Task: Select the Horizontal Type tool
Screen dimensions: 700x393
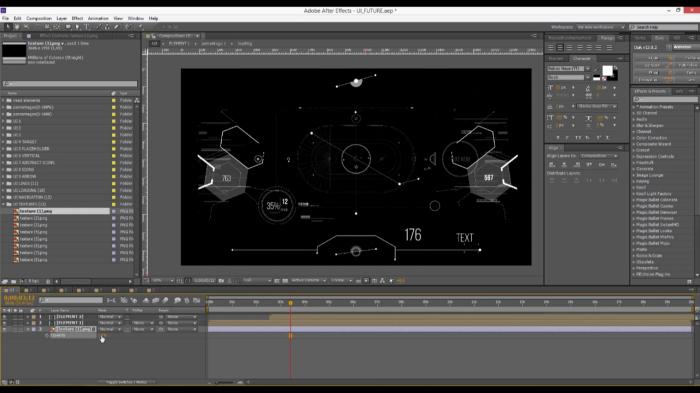Action: click(x=87, y=27)
